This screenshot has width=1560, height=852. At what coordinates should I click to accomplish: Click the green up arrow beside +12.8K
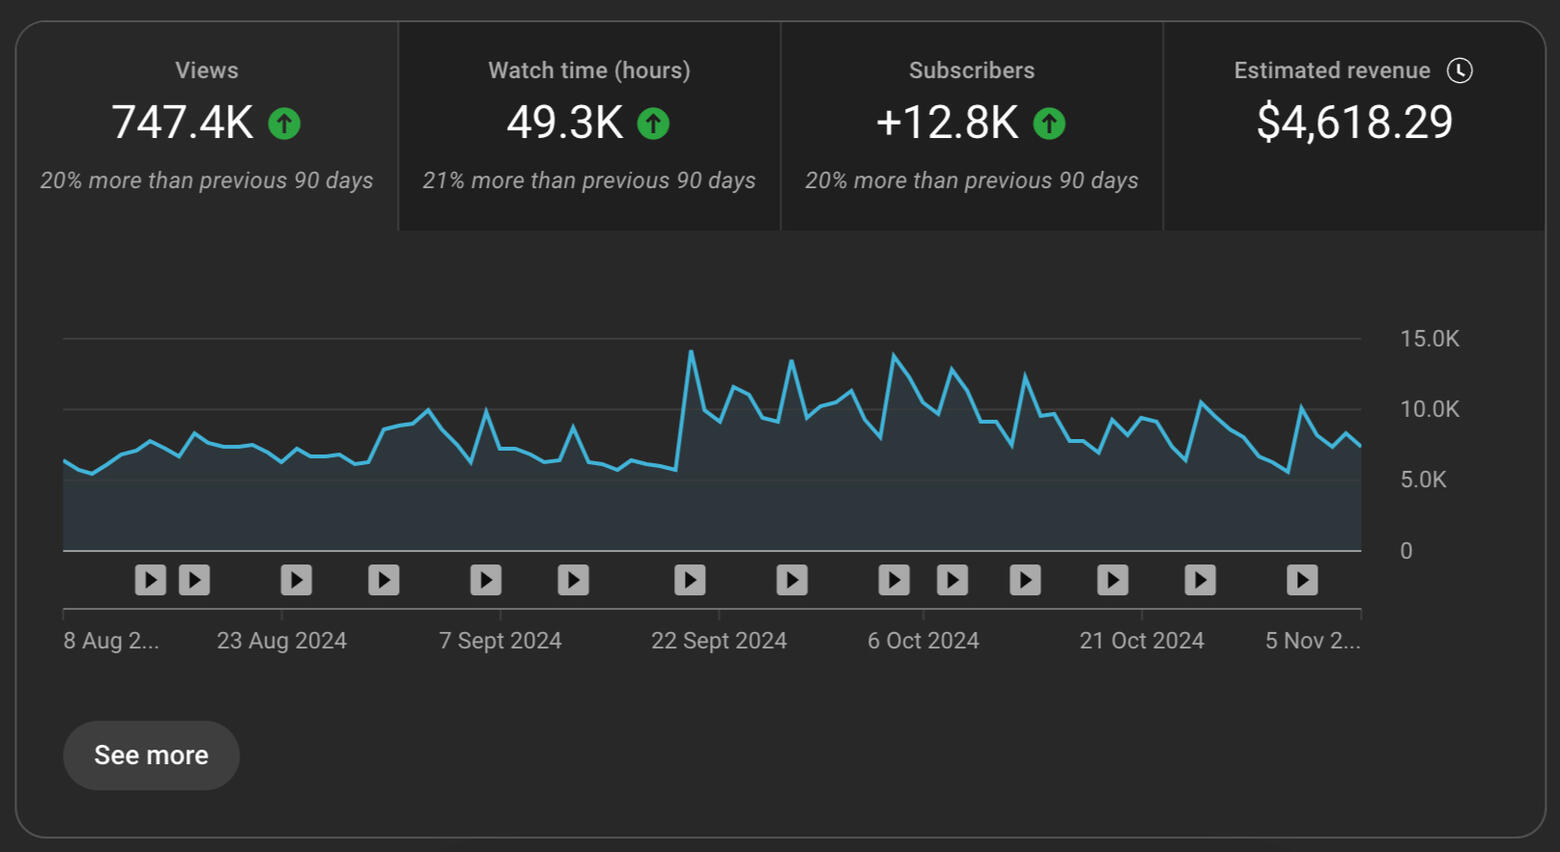1048,124
